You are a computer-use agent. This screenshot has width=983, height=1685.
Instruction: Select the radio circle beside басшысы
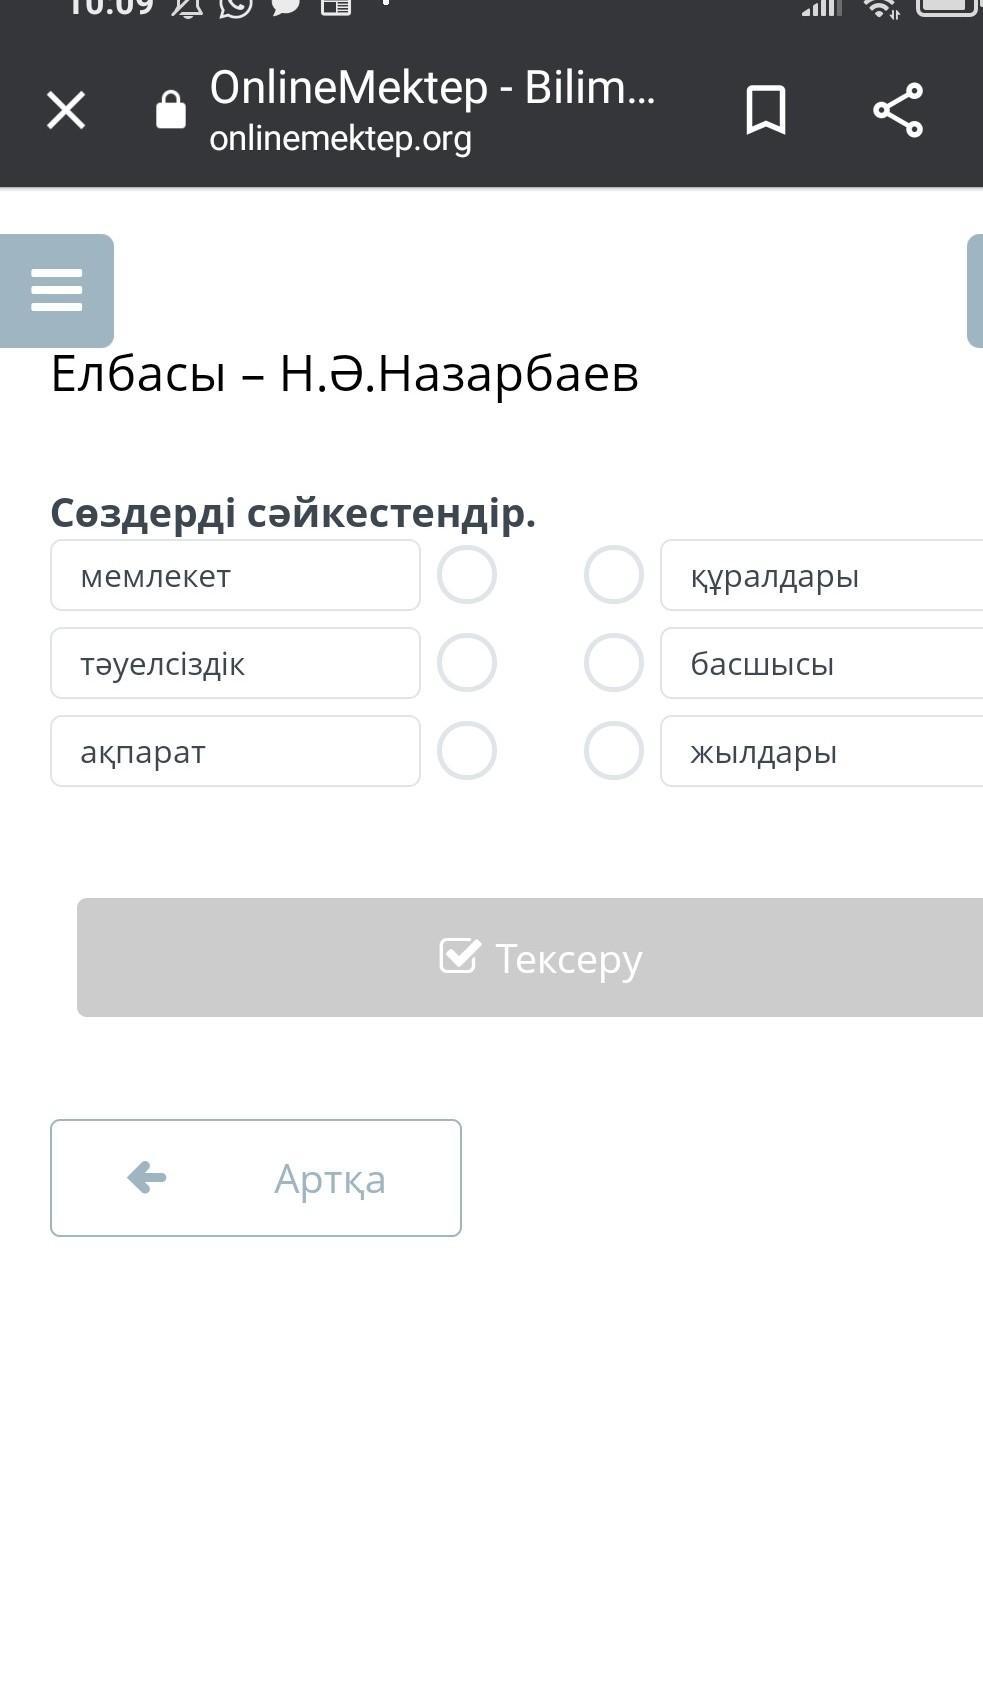pyautogui.click(x=613, y=663)
